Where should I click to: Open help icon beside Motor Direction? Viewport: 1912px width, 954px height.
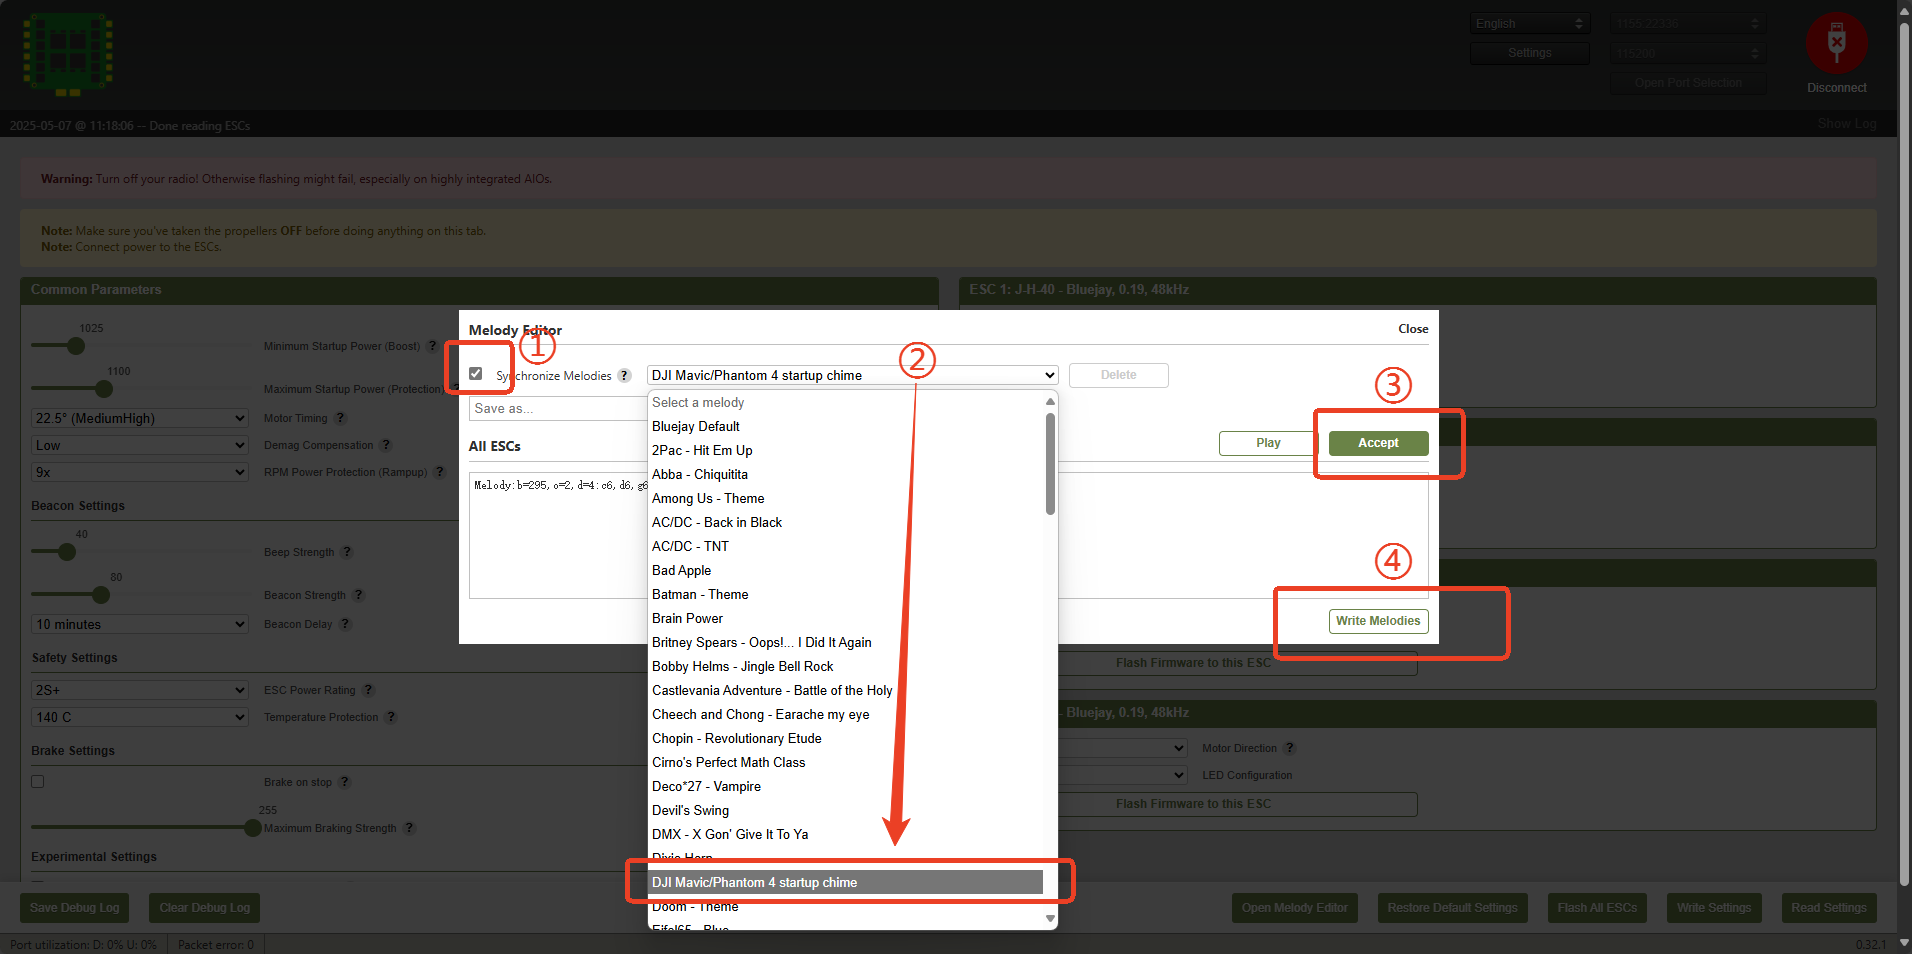pos(1290,748)
